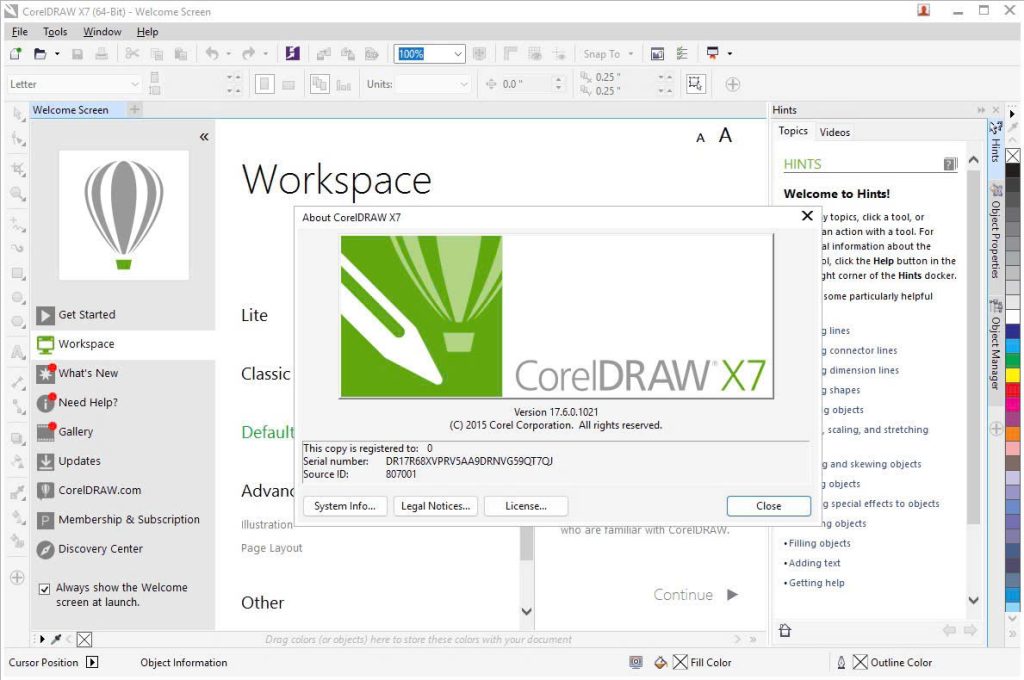Open the Gallery section icon
This screenshot has height=680, width=1024.
click(46, 432)
